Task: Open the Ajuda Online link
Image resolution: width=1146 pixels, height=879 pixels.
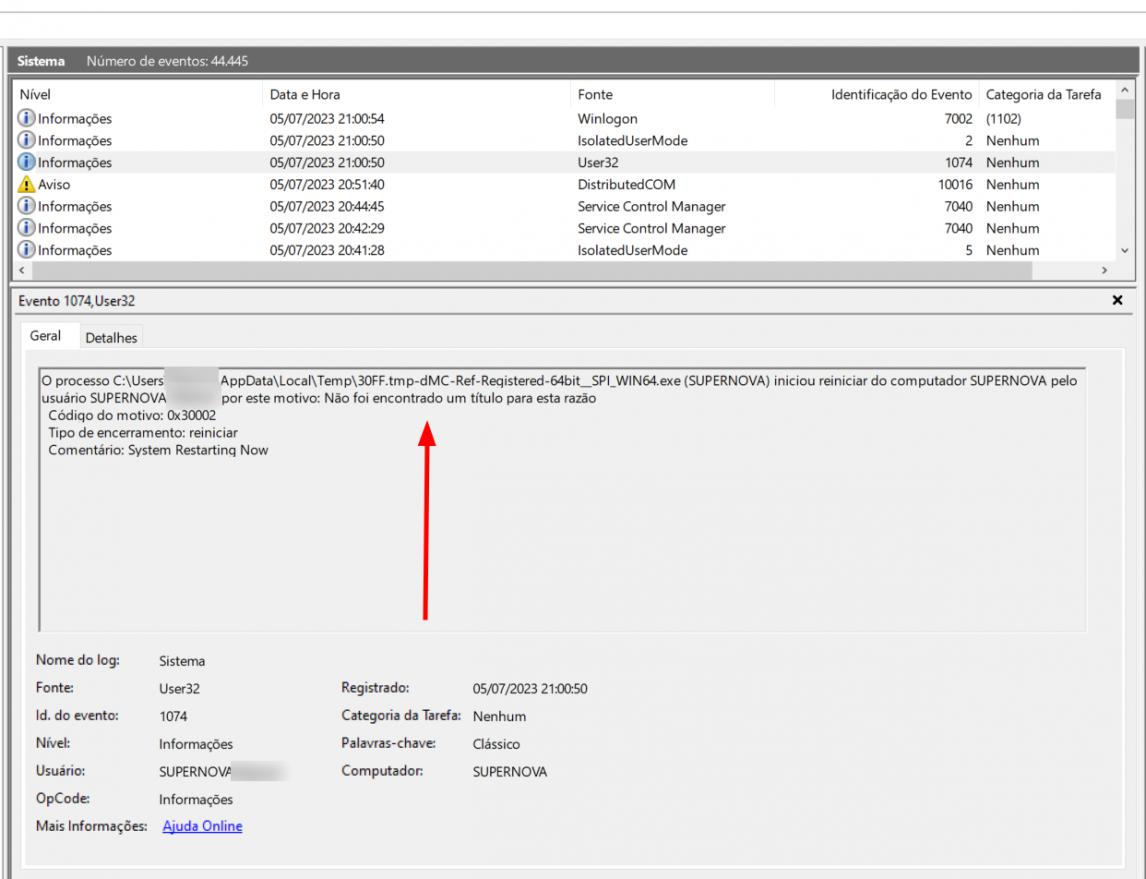Action: tap(202, 827)
